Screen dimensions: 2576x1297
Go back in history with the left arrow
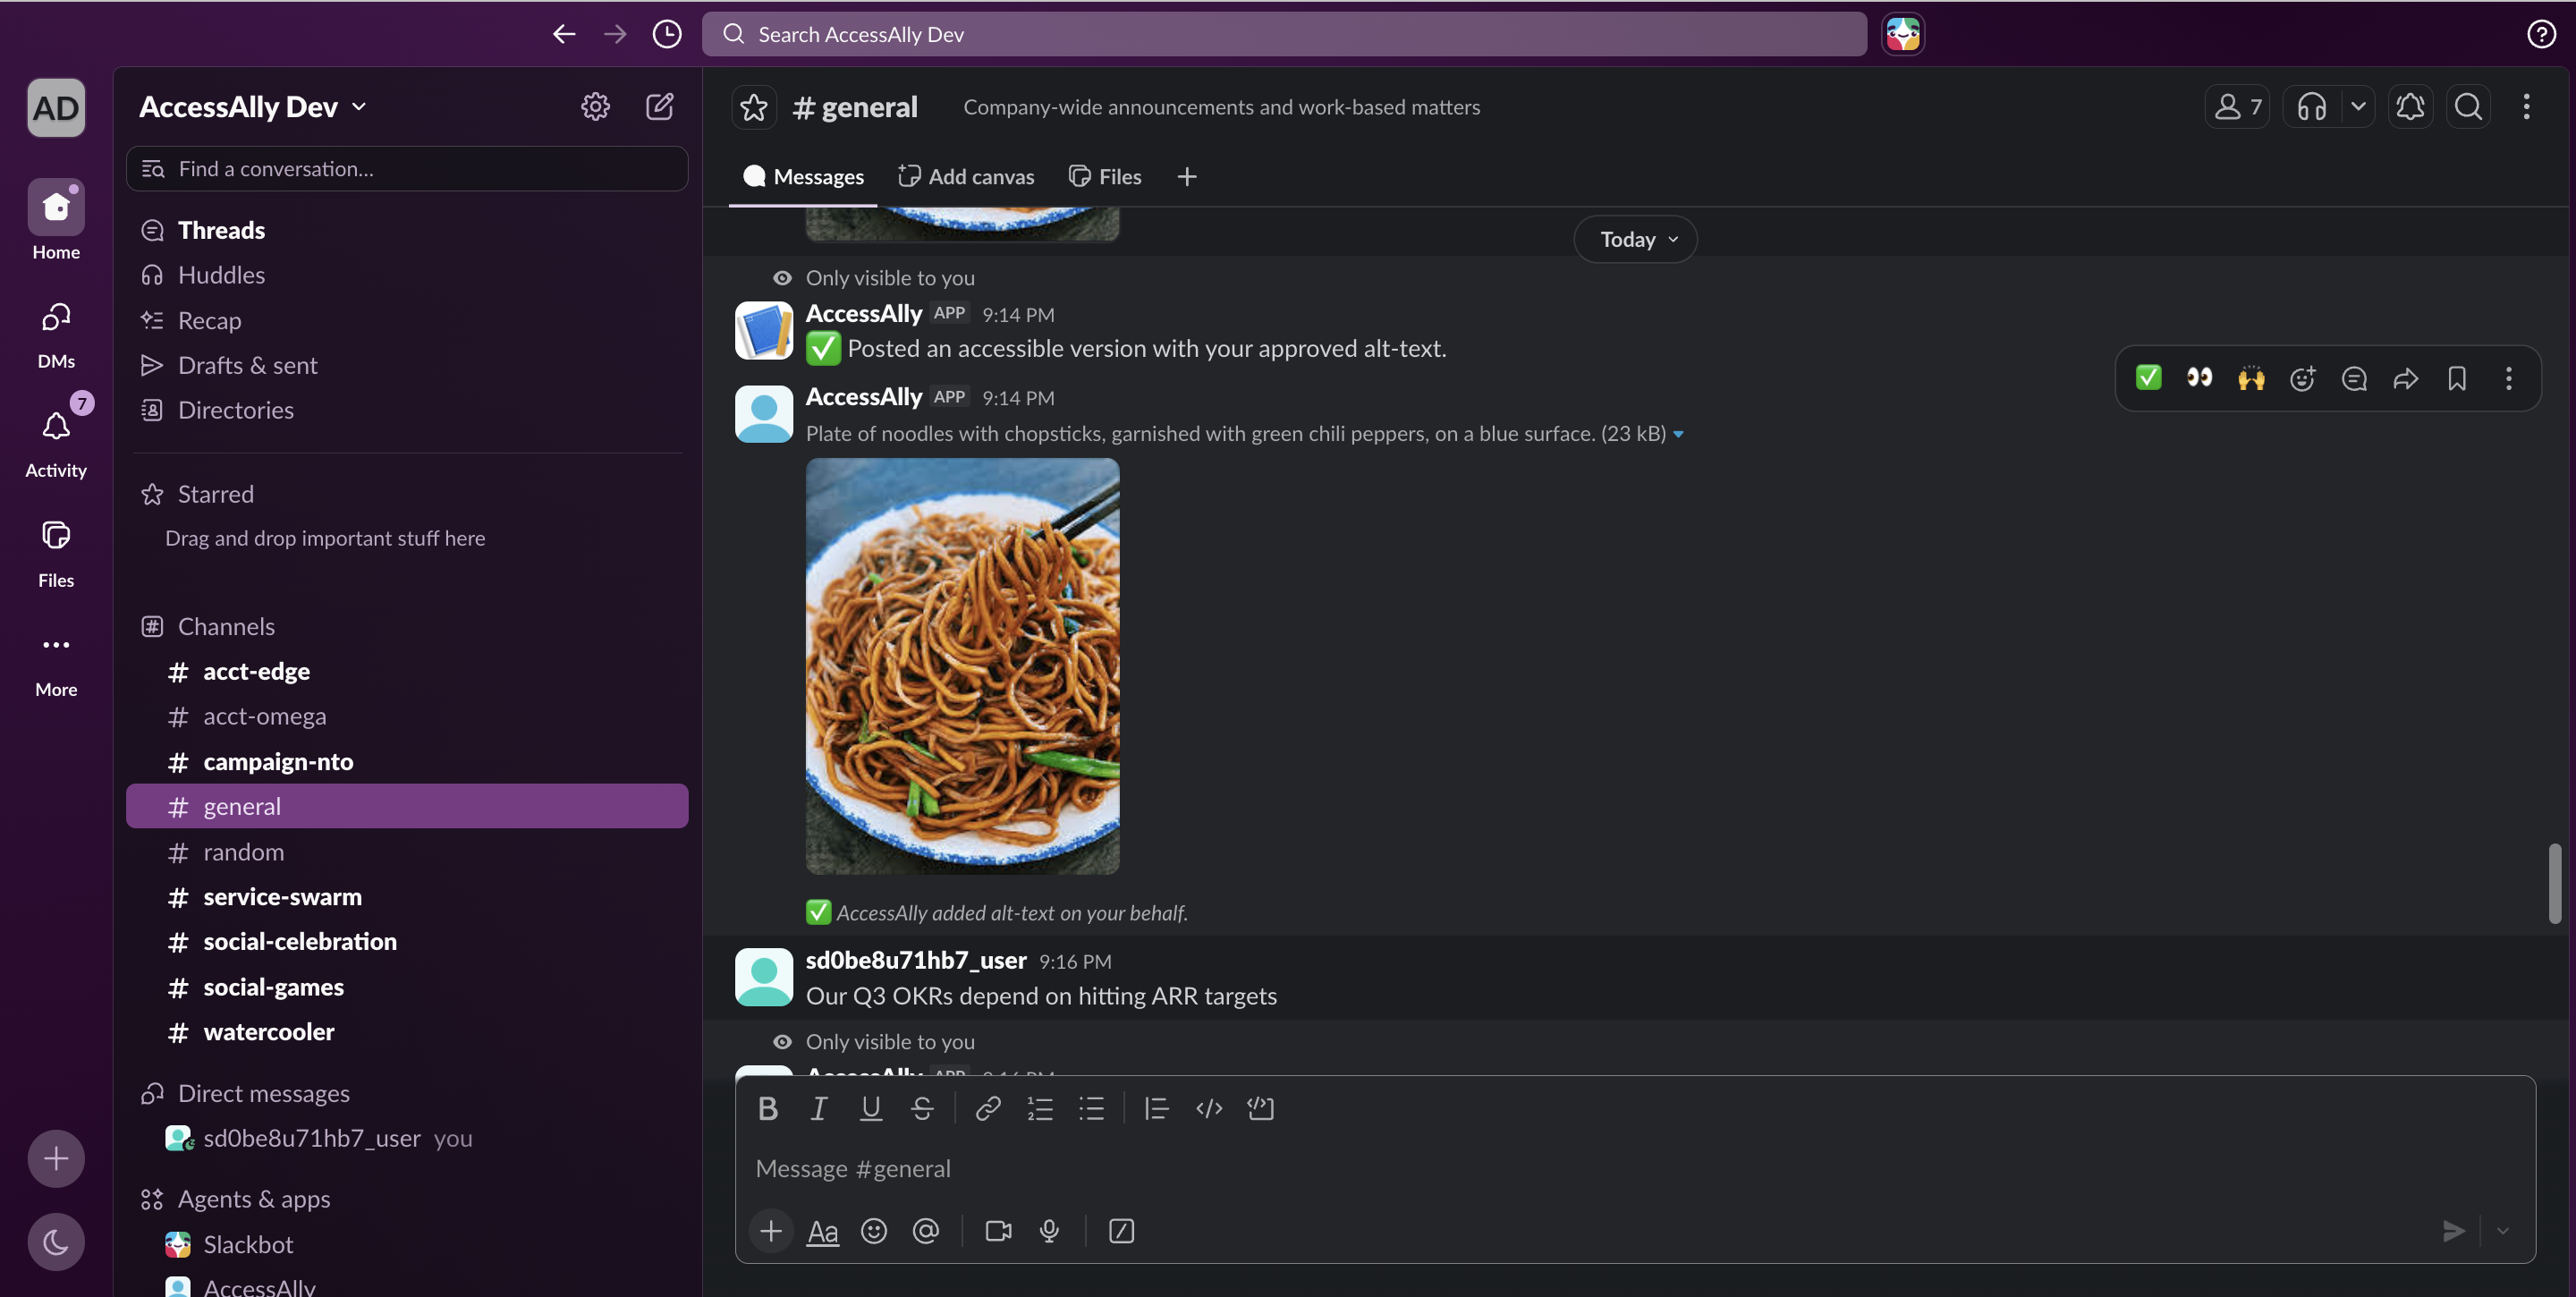click(564, 34)
